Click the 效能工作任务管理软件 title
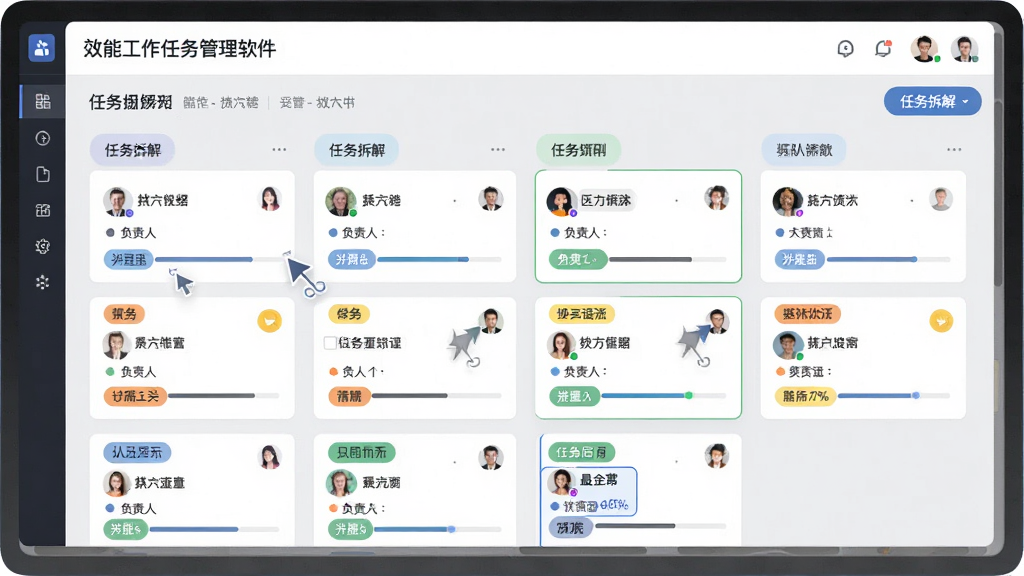Image resolution: width=1024 pixels, height=576 pixels. pos(180,48)
